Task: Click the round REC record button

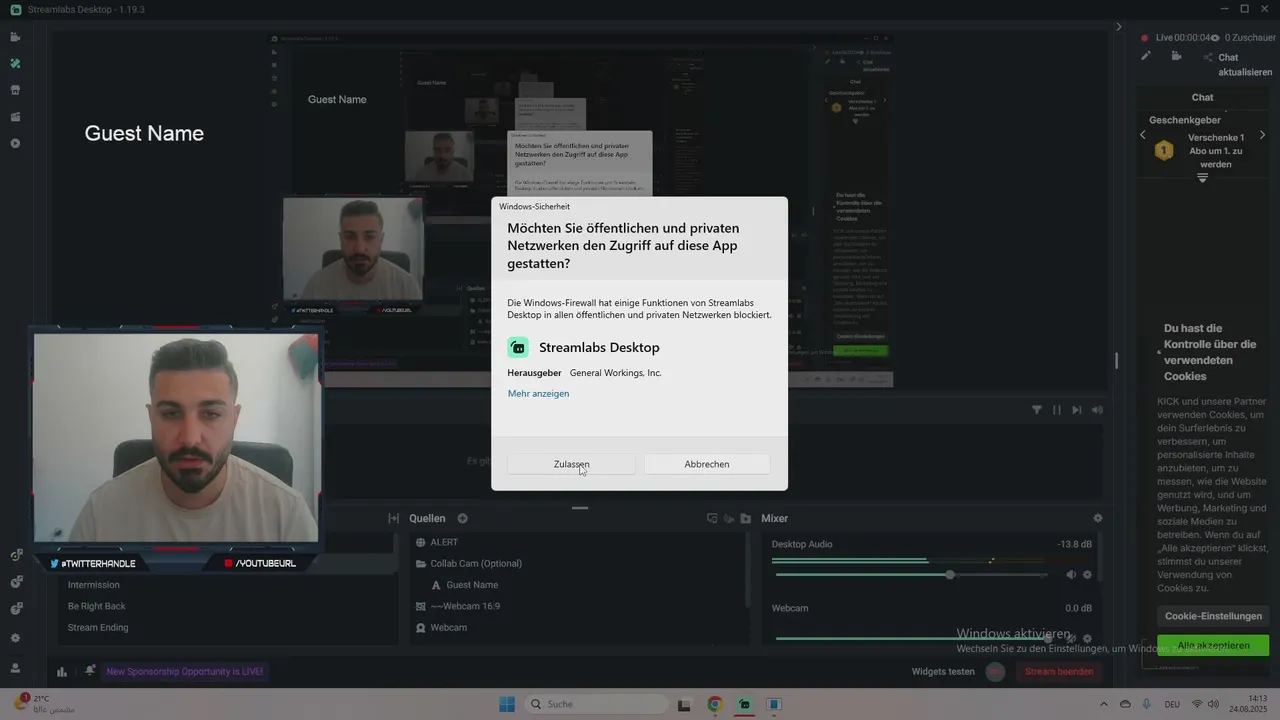Action: (x=995, y=672)
